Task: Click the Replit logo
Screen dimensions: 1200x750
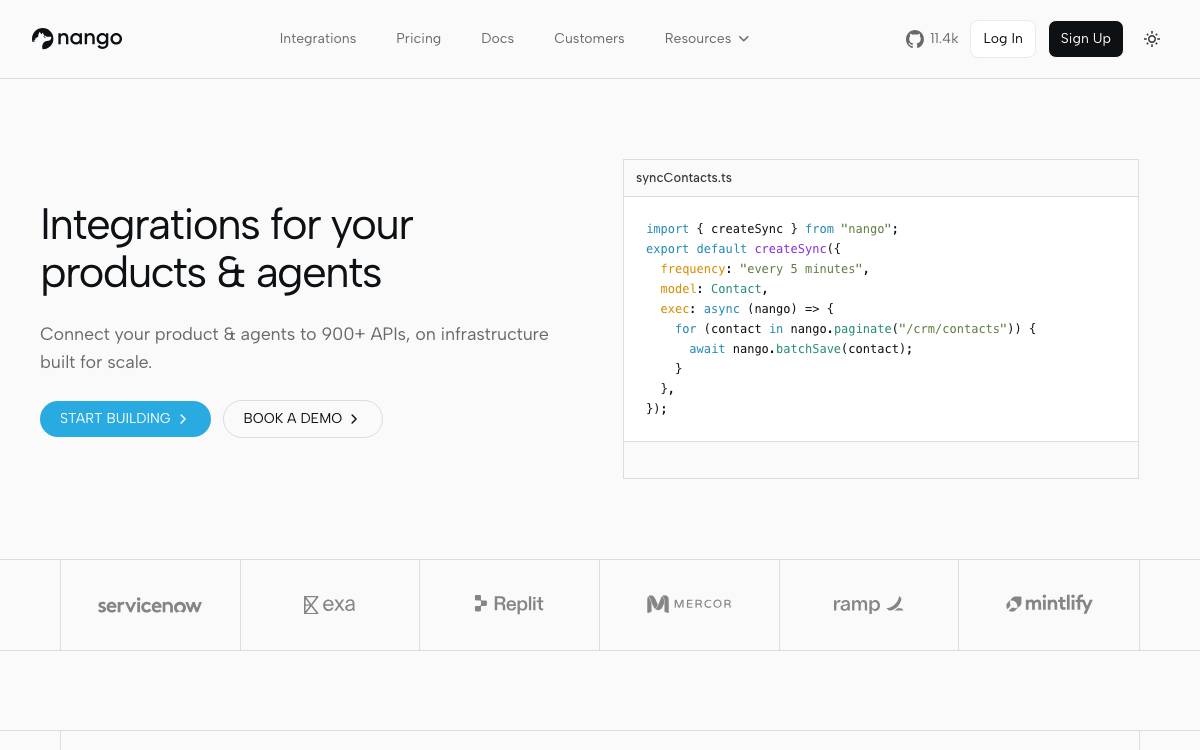Action: click(509, 604)
